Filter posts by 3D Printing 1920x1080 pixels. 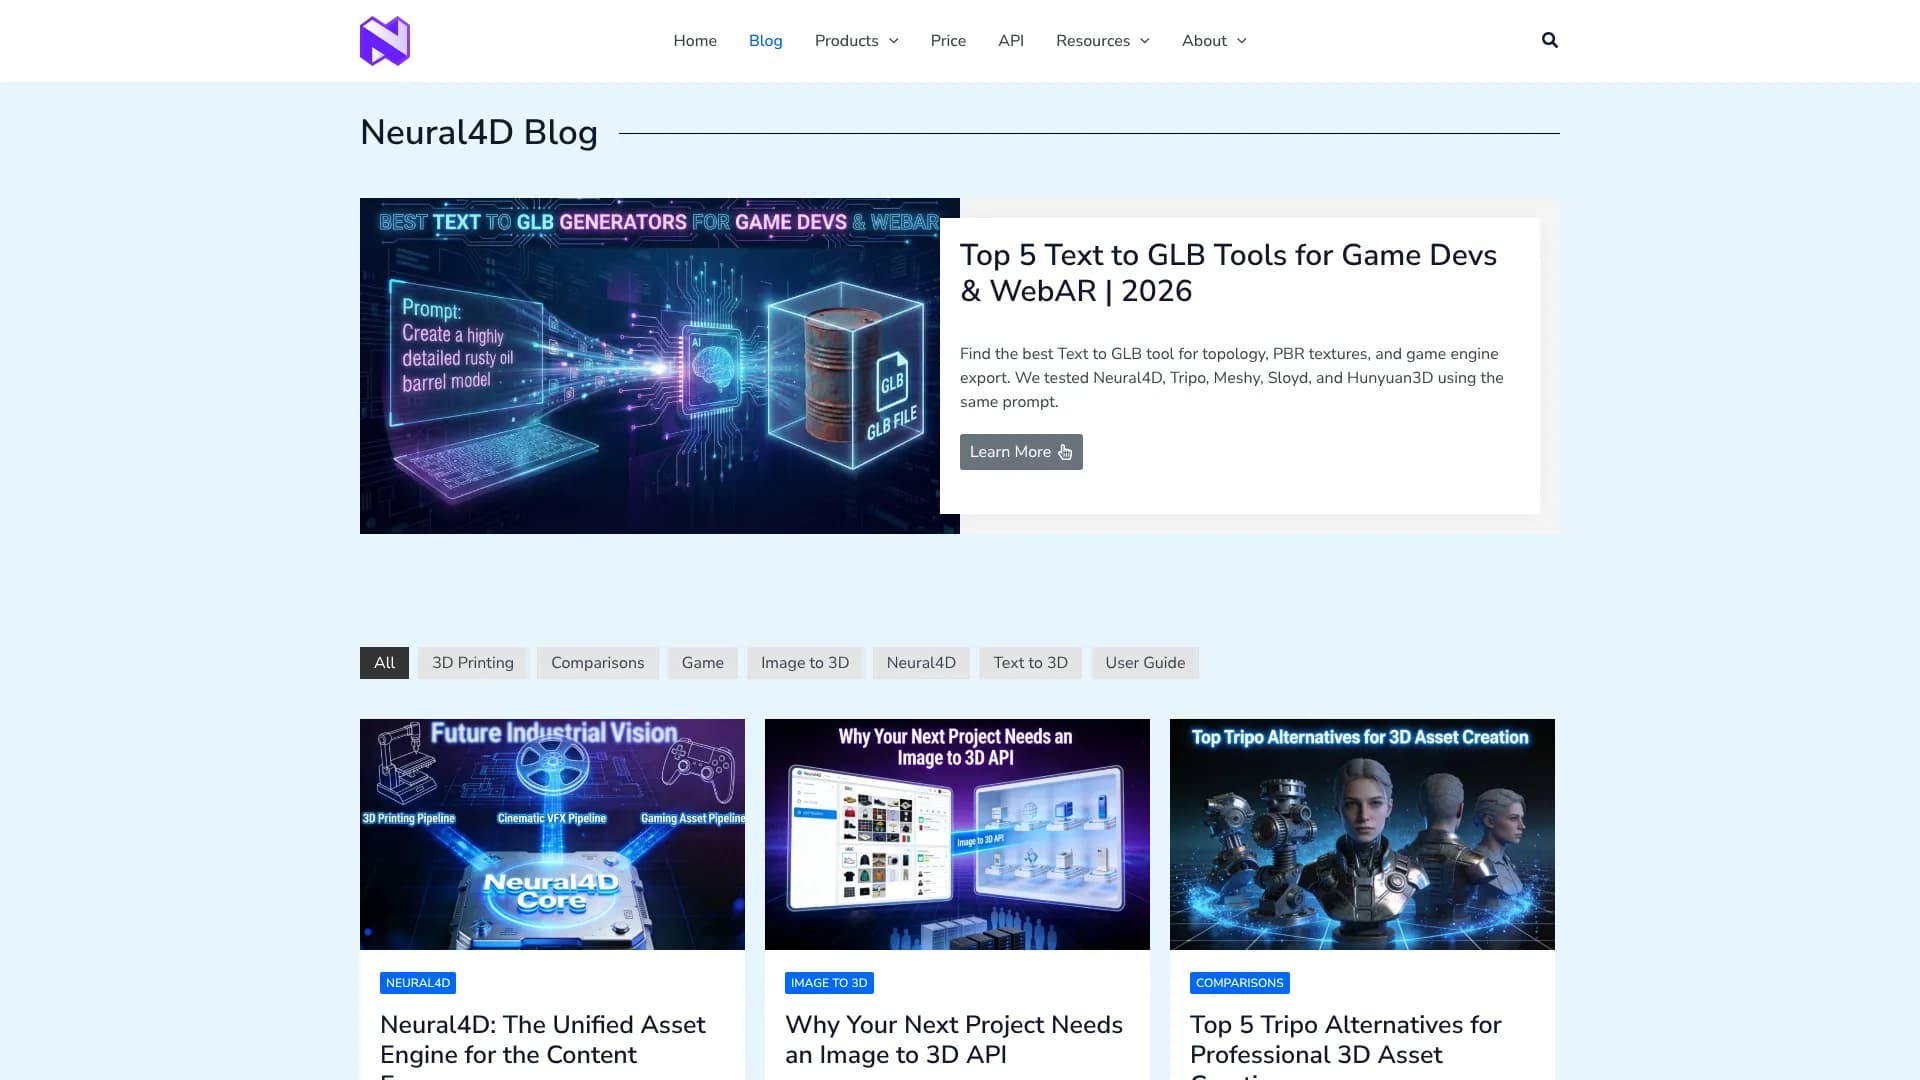(472, 663)
